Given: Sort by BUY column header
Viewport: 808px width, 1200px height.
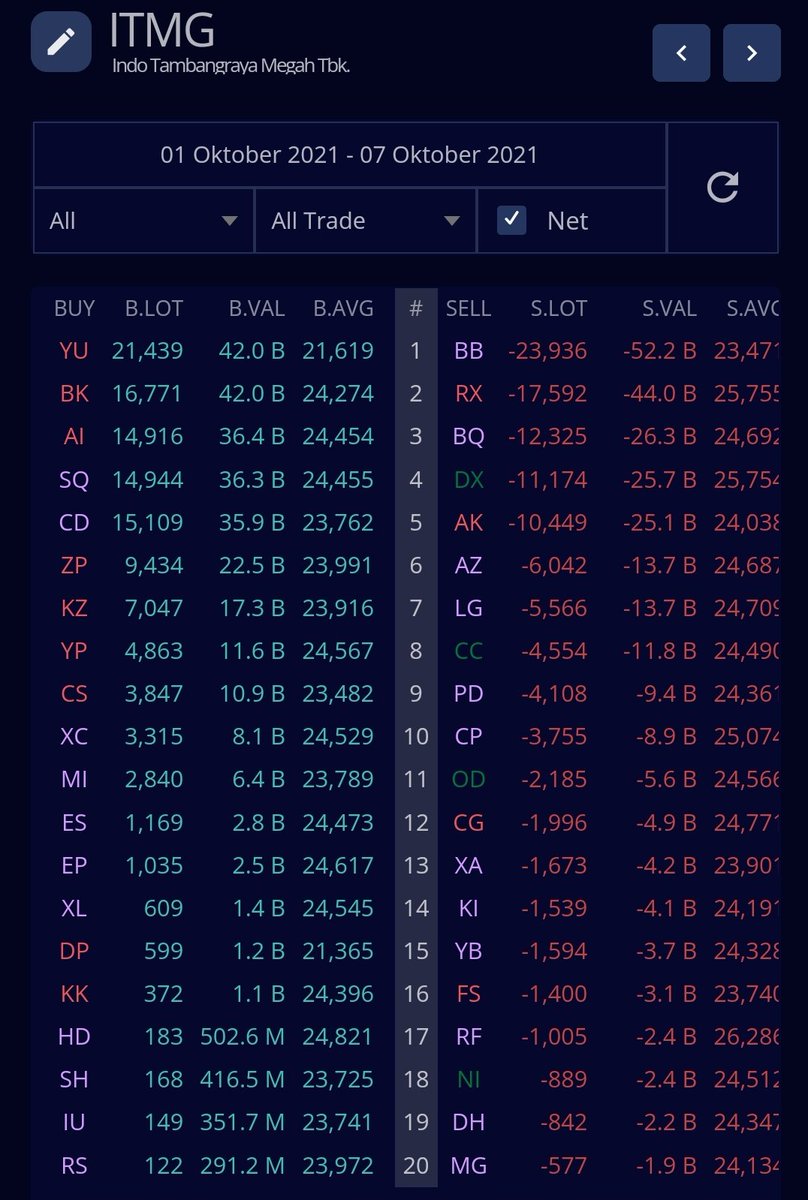Looking at the screenshot, I should coord(74,309).
